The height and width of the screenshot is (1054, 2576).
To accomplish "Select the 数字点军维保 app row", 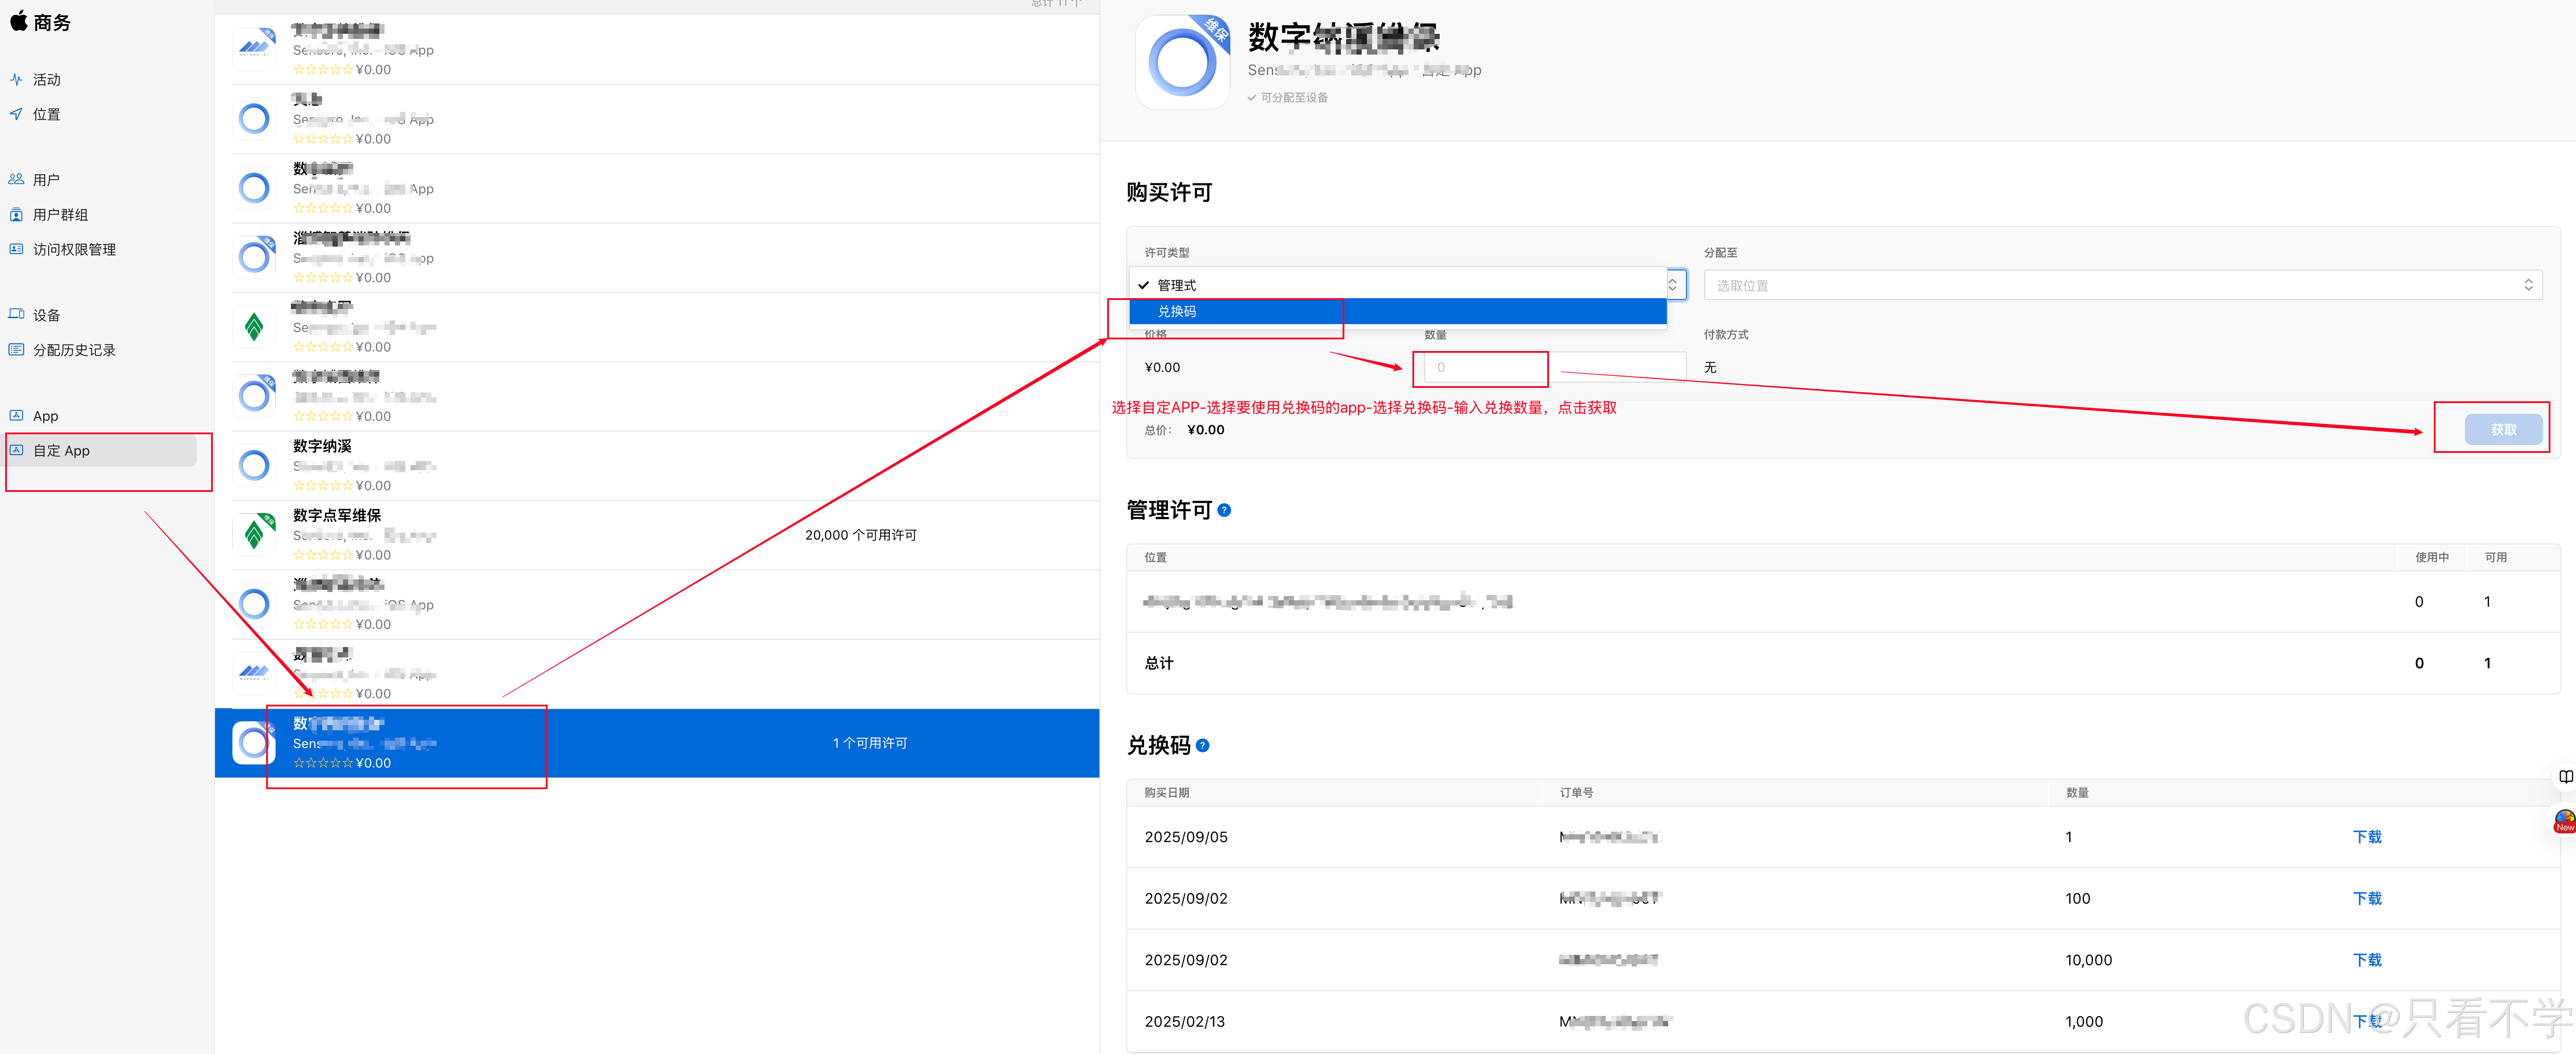I will pyautogui.click(x=657, y=535).
